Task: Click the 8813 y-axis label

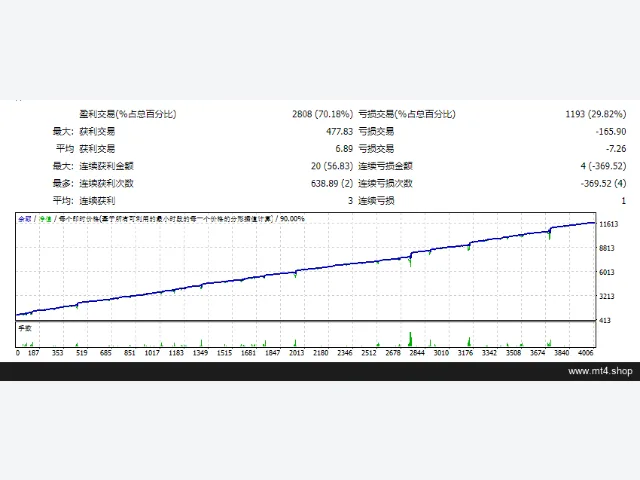Action: [607, 248]
